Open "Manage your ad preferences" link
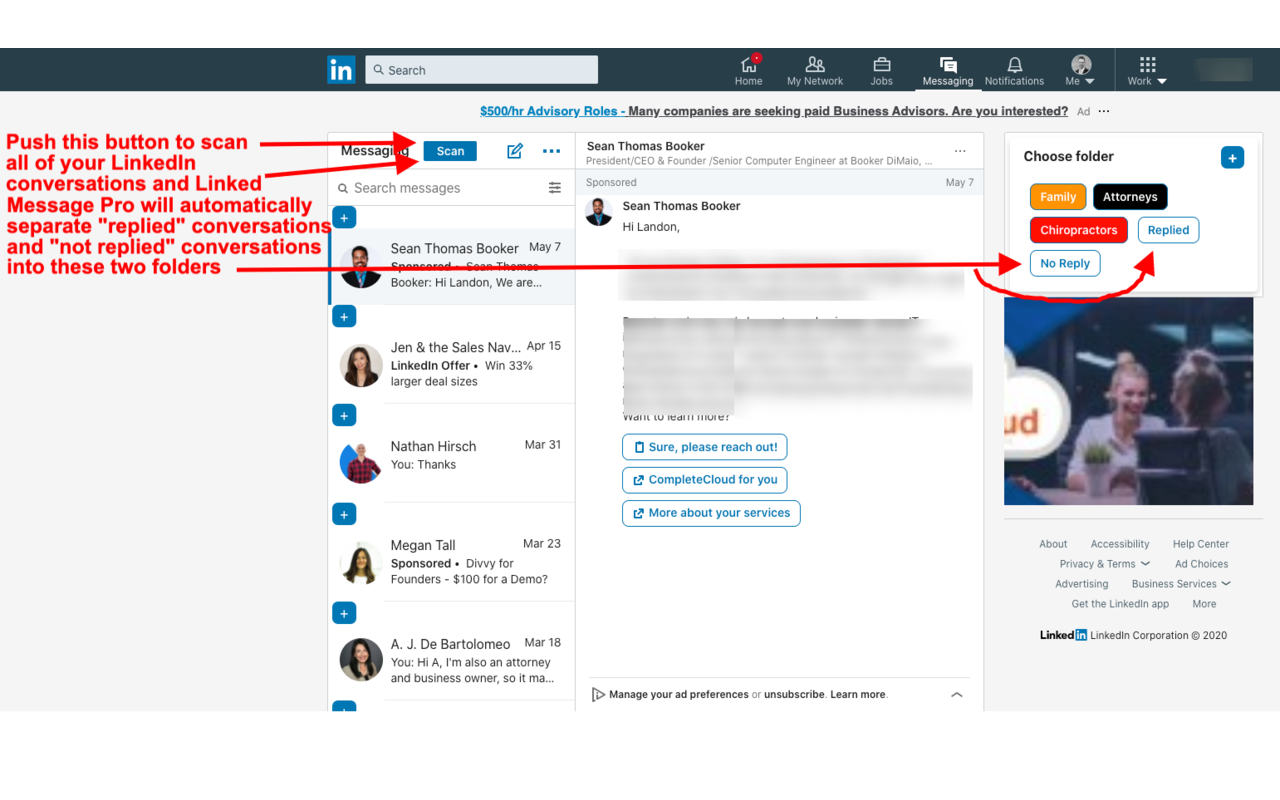This screenshot has width=1280, height=800. pyautogui.click(x=679, y=694)
